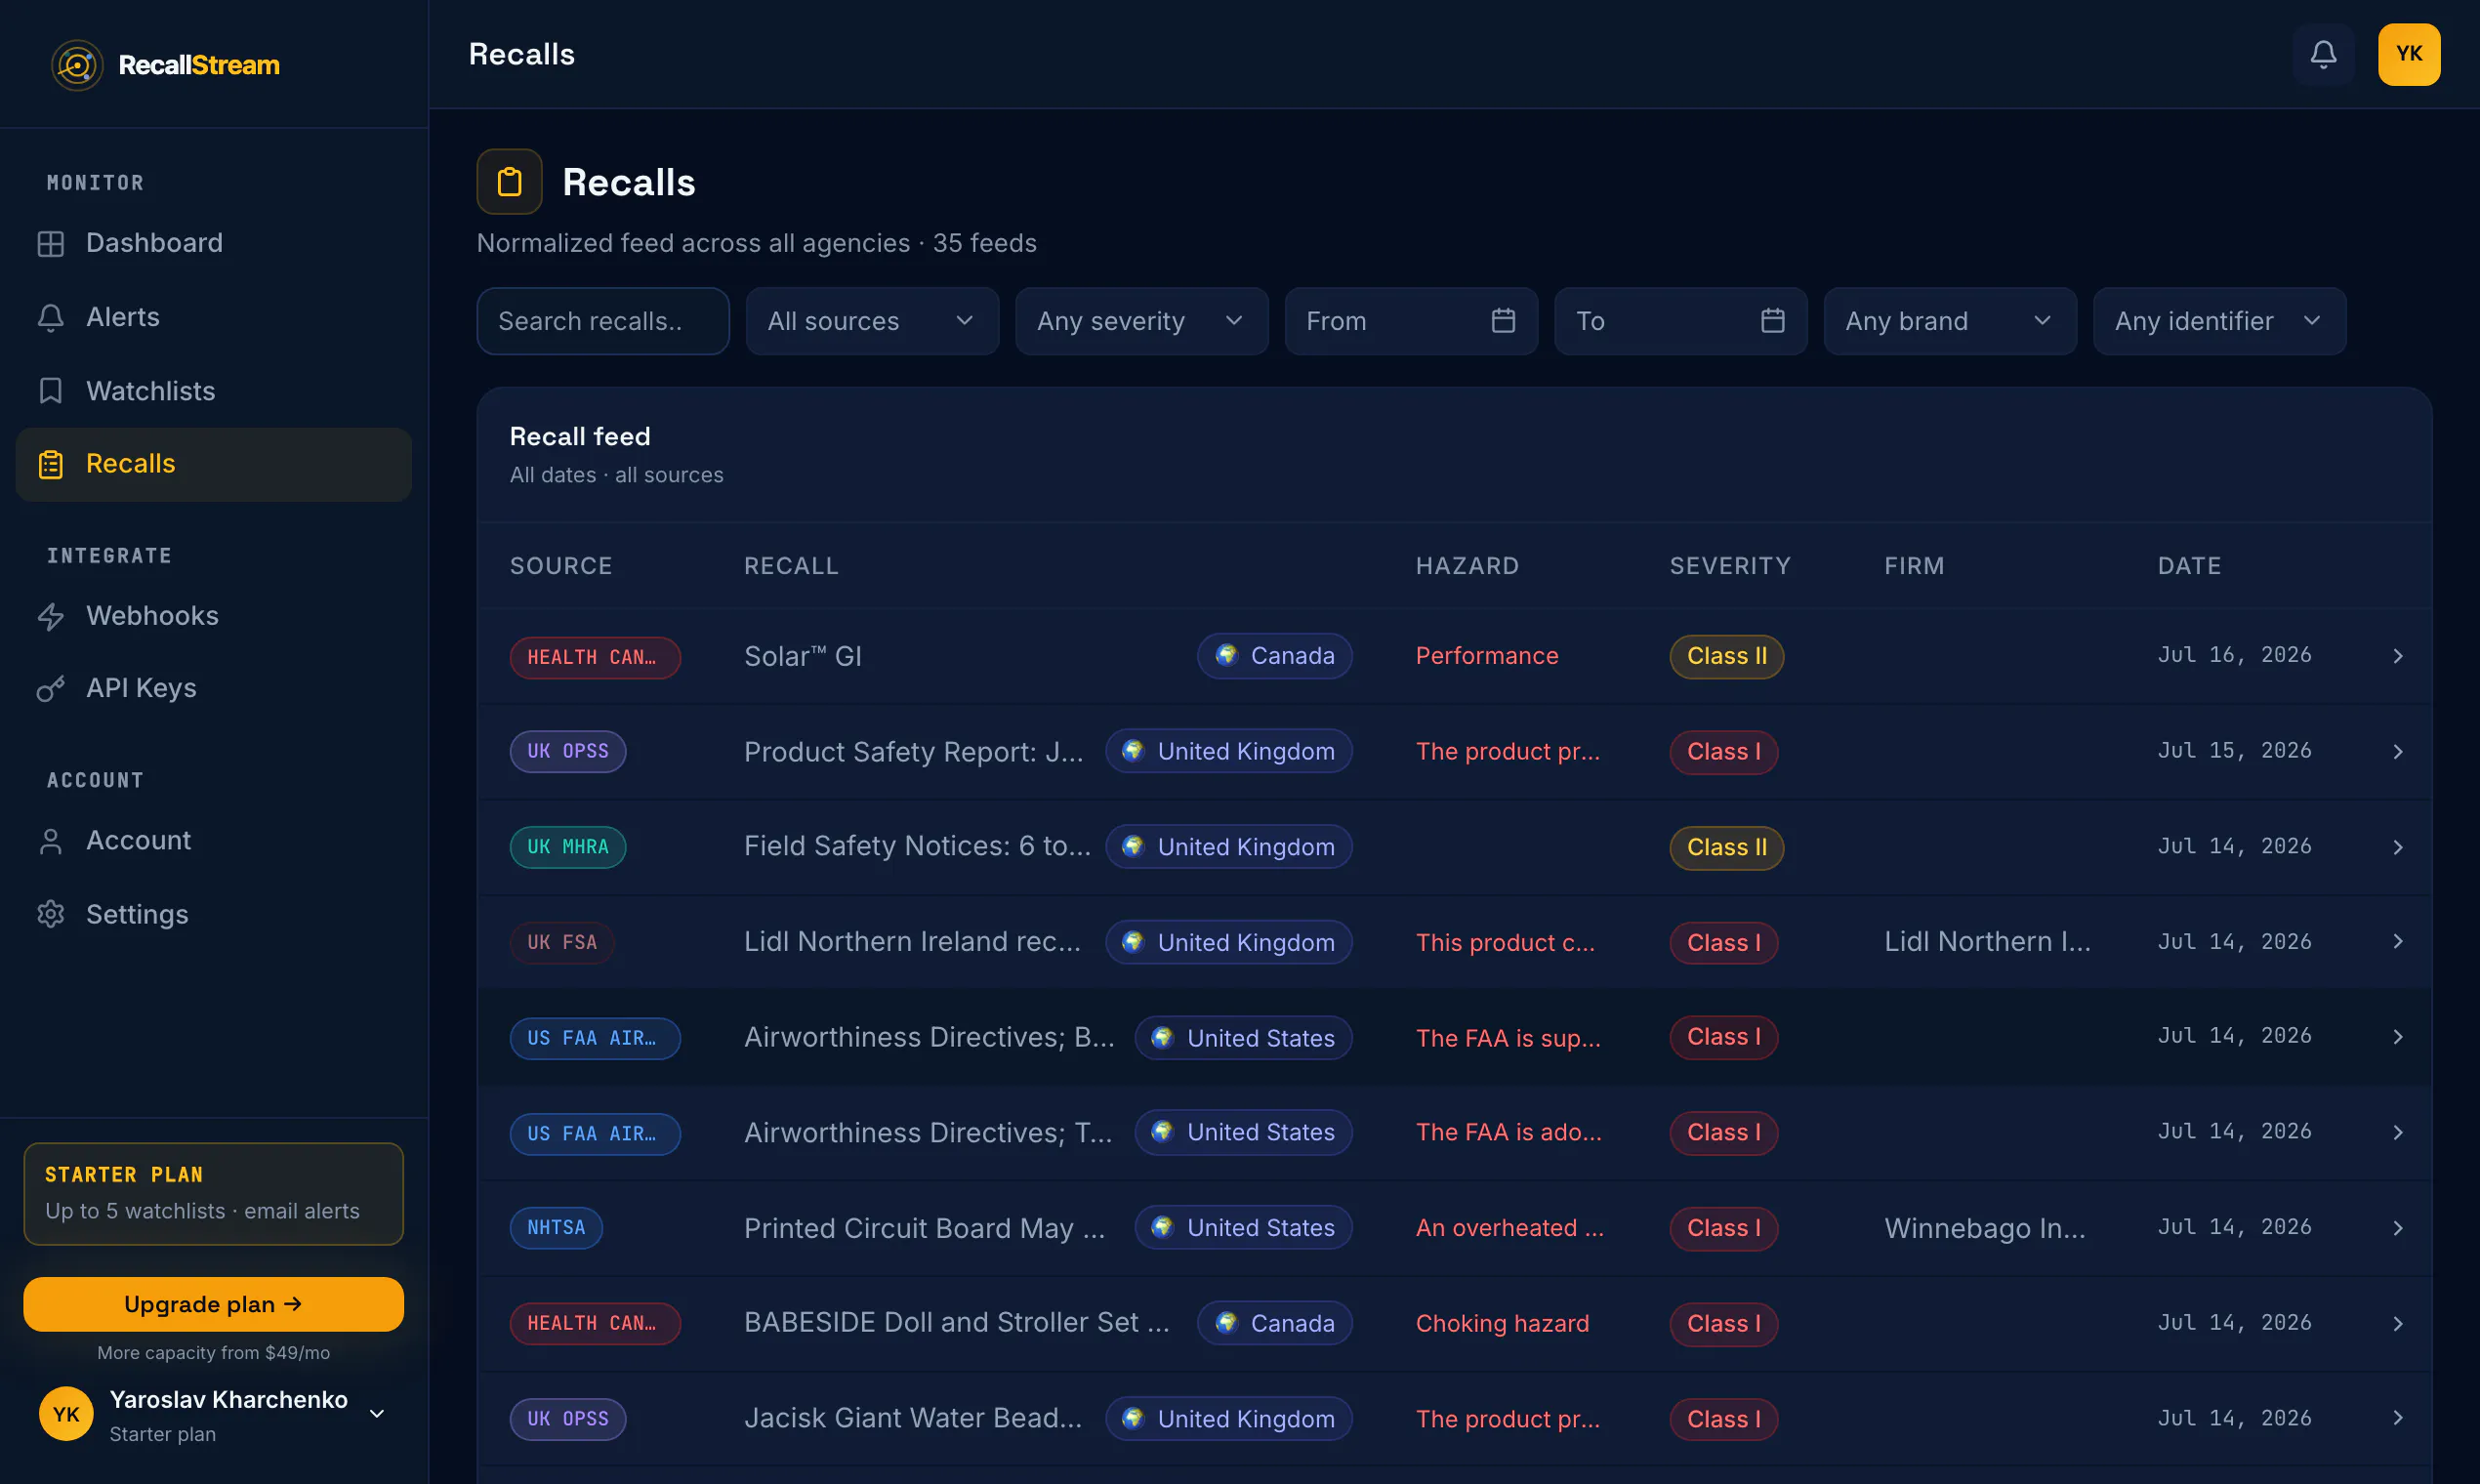Click the Watchlists bookmark icon
Image resolution: width=2480 pixels, height=1484 pixels.
50,391
